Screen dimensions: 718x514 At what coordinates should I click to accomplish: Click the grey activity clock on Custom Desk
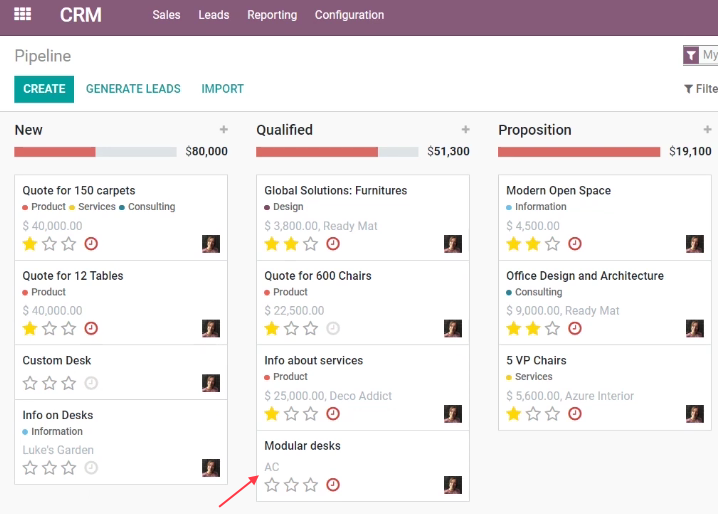[91, 383]
